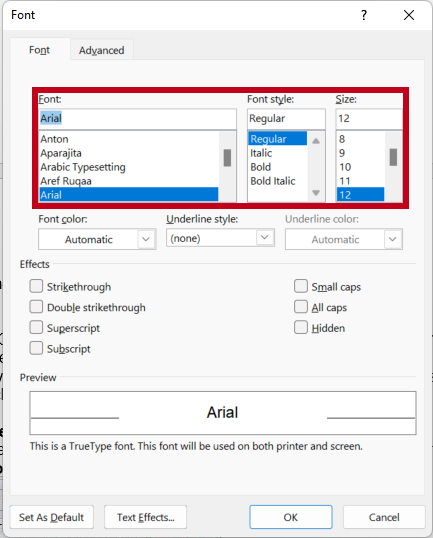The image size is (433, 538).
Task: Select Bold Italic in font style list
Action: (273, 181)
